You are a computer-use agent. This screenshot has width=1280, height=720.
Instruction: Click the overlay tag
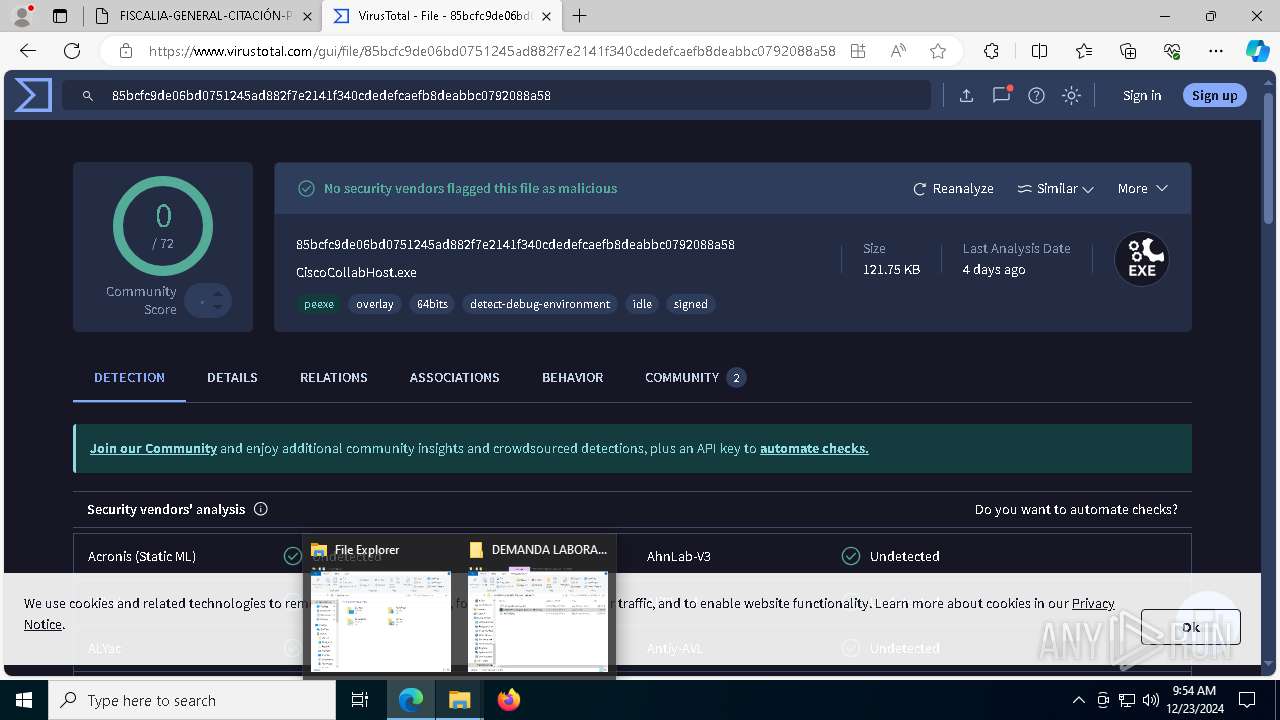[375, 304]
